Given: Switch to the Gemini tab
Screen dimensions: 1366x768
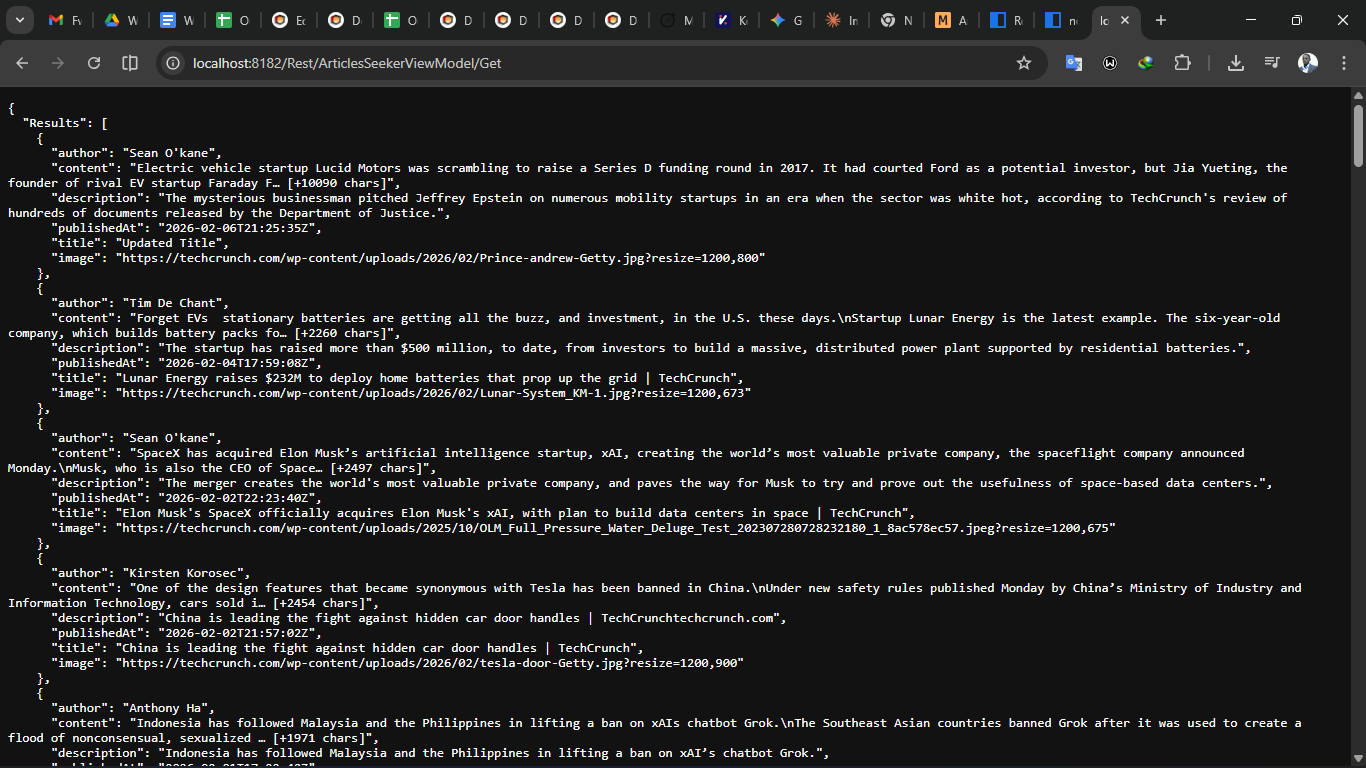Looking at the screenshot, I should pyautogui.click(x=786, y=20).
